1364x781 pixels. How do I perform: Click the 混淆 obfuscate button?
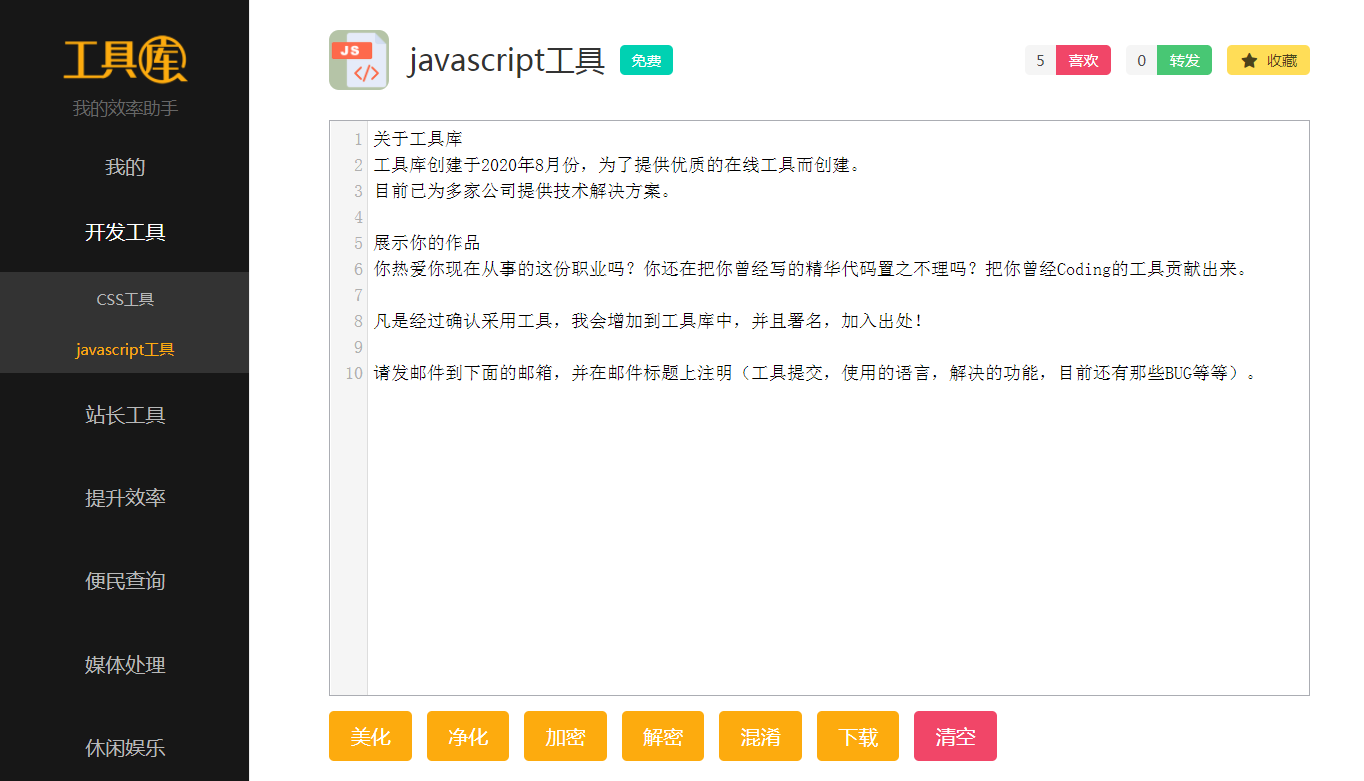pos(760,737)
